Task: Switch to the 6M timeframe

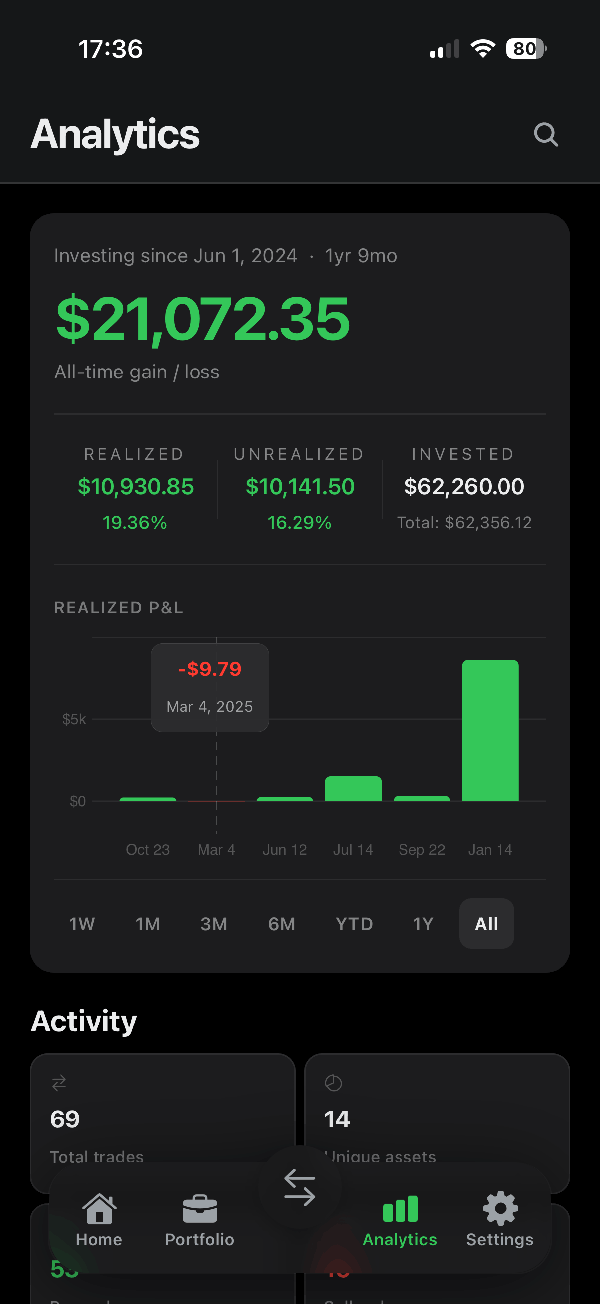Action: pos(282,923)
